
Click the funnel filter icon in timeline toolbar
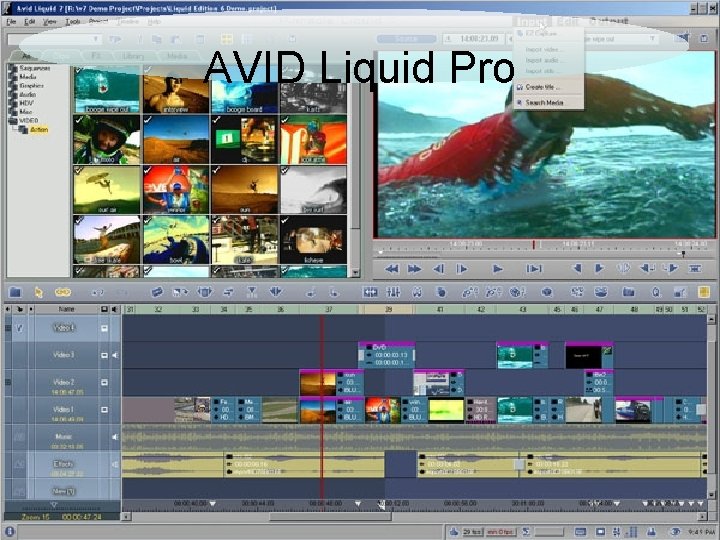(252, 292)
